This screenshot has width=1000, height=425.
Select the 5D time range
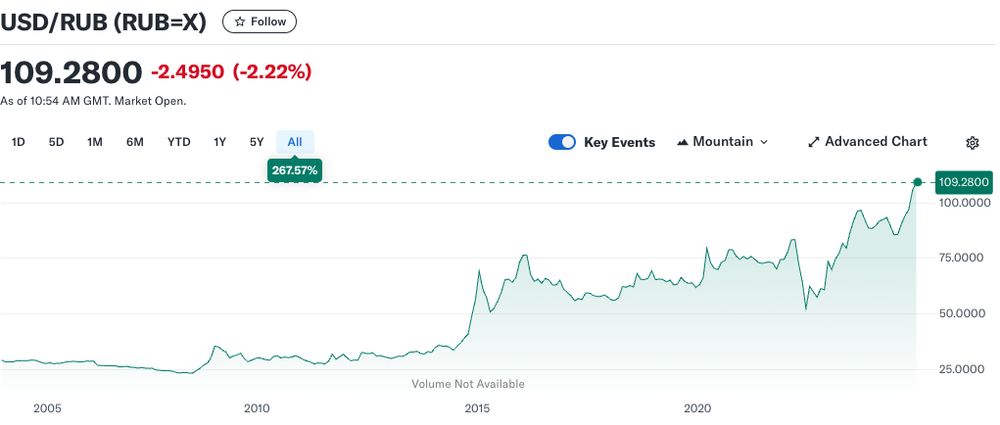56,142
